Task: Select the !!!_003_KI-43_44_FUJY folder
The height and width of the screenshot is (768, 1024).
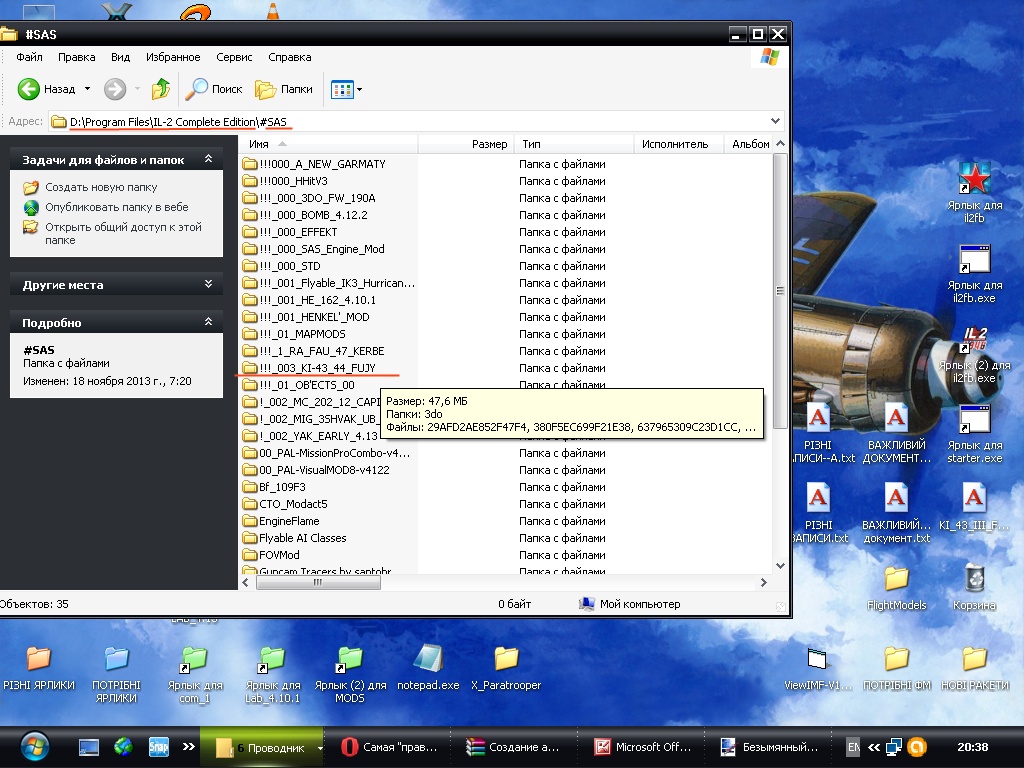Action: coord(316,368)
